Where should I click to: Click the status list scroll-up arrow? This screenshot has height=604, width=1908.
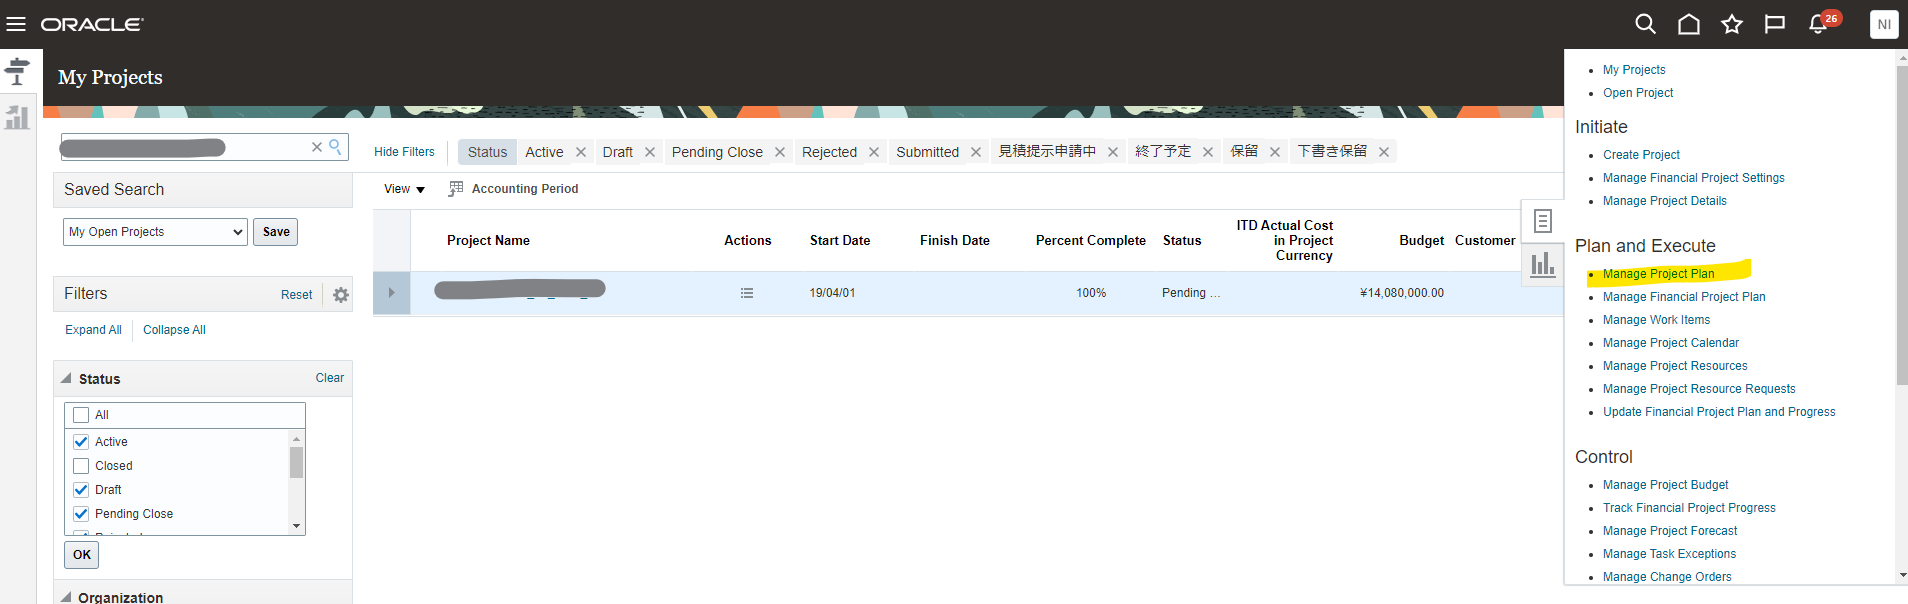(296, 439)
